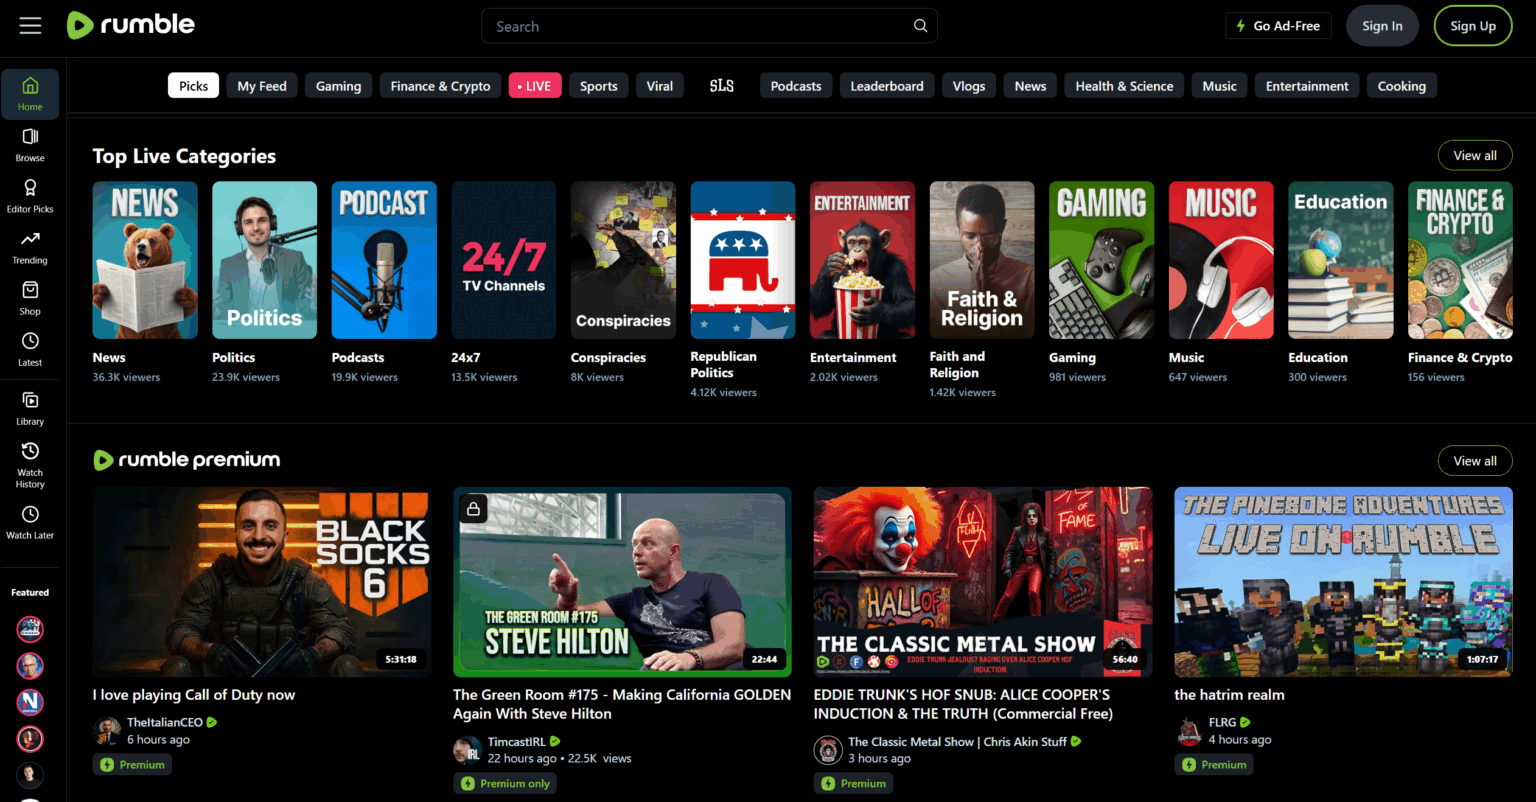
Task: Open Editor Picks from the sidebar
Action: (x=29, y=196)
